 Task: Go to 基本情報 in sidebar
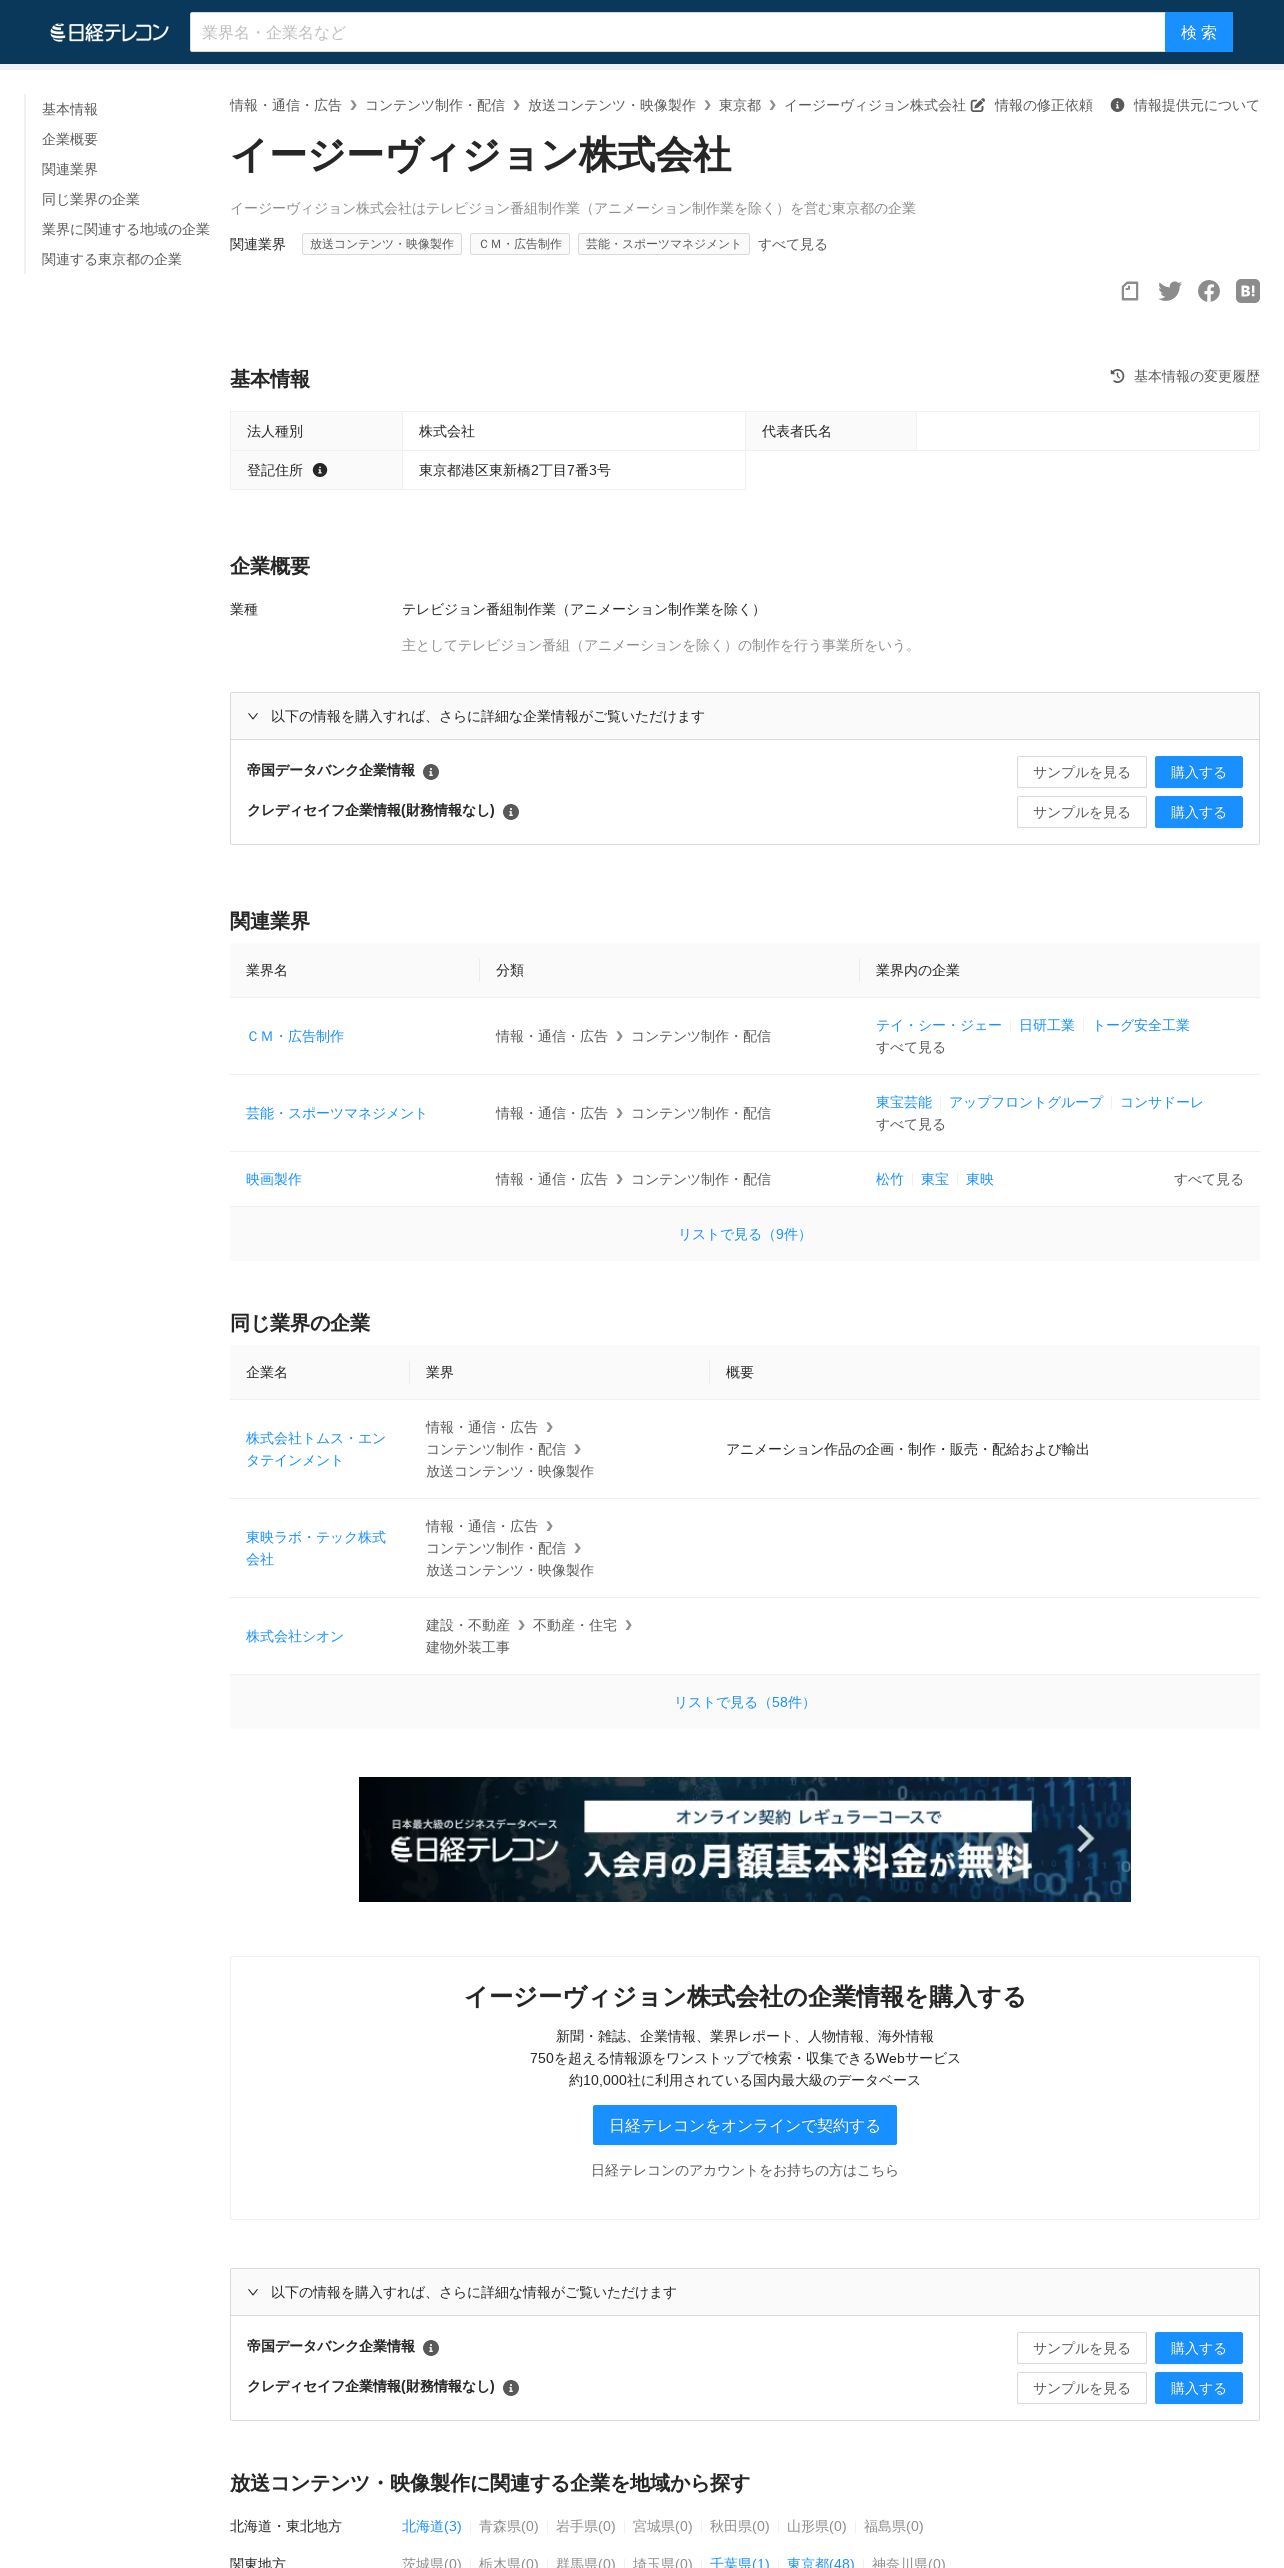point(70,109)
